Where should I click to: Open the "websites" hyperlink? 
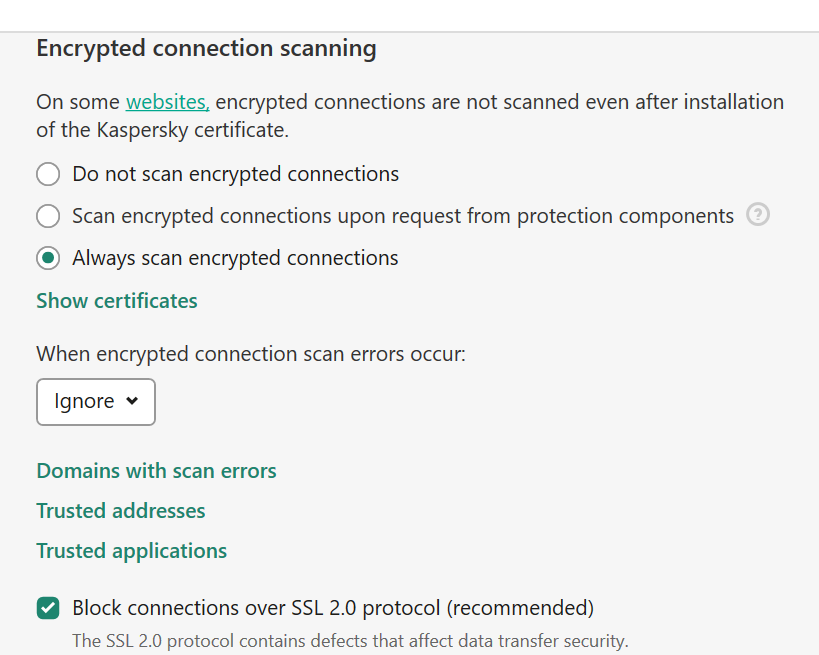coord(167,102)
